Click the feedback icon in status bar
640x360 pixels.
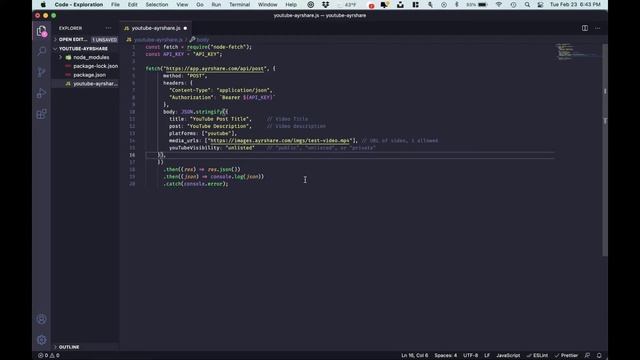click(x=587, y=355)
